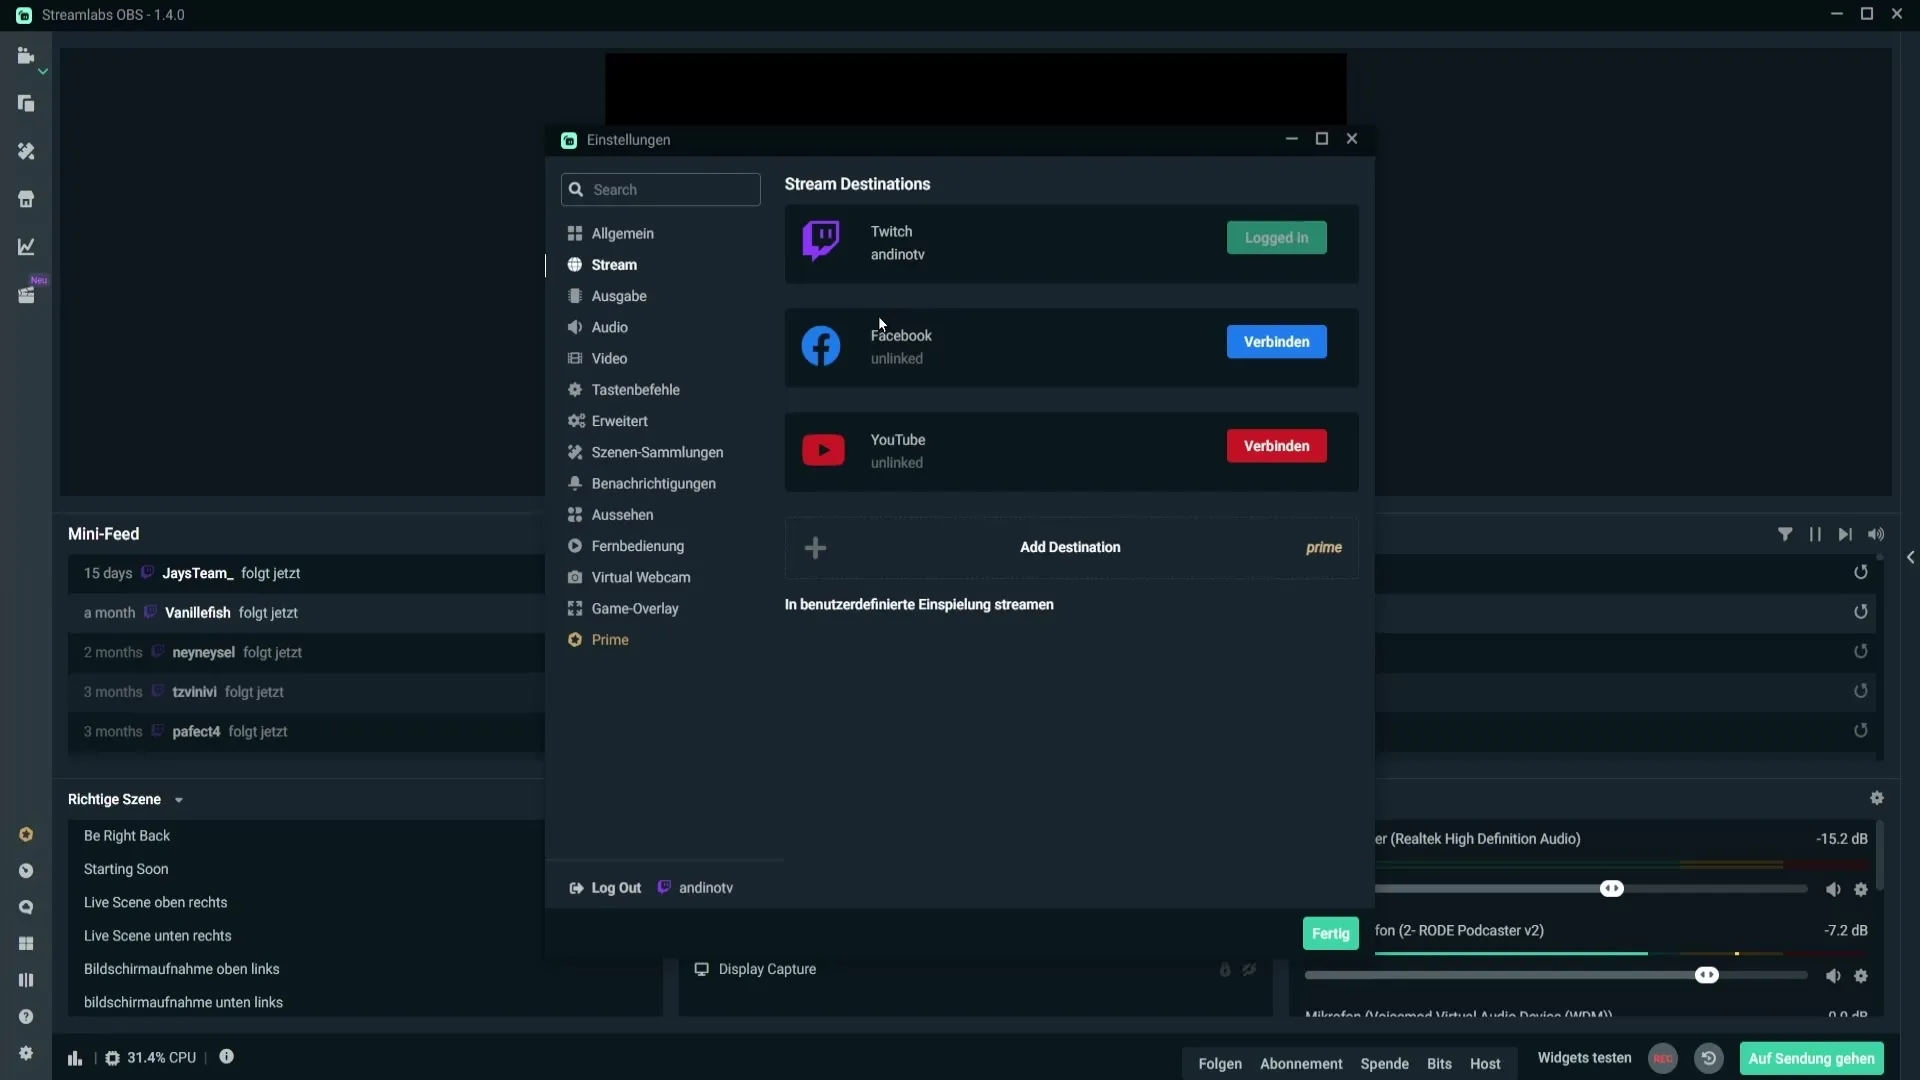The width and height of the screenshot is (1920, 1080).
Task: Click Realtek audio volume slider handle
Action: 1612,889
